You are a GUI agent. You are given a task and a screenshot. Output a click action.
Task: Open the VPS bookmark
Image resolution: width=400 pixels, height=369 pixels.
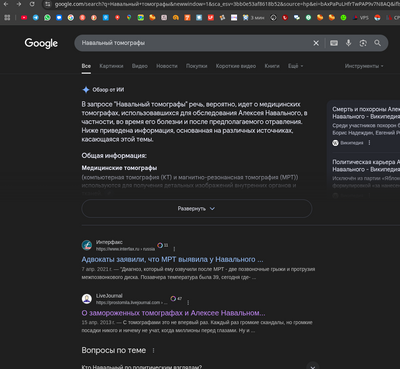(361, 18)
